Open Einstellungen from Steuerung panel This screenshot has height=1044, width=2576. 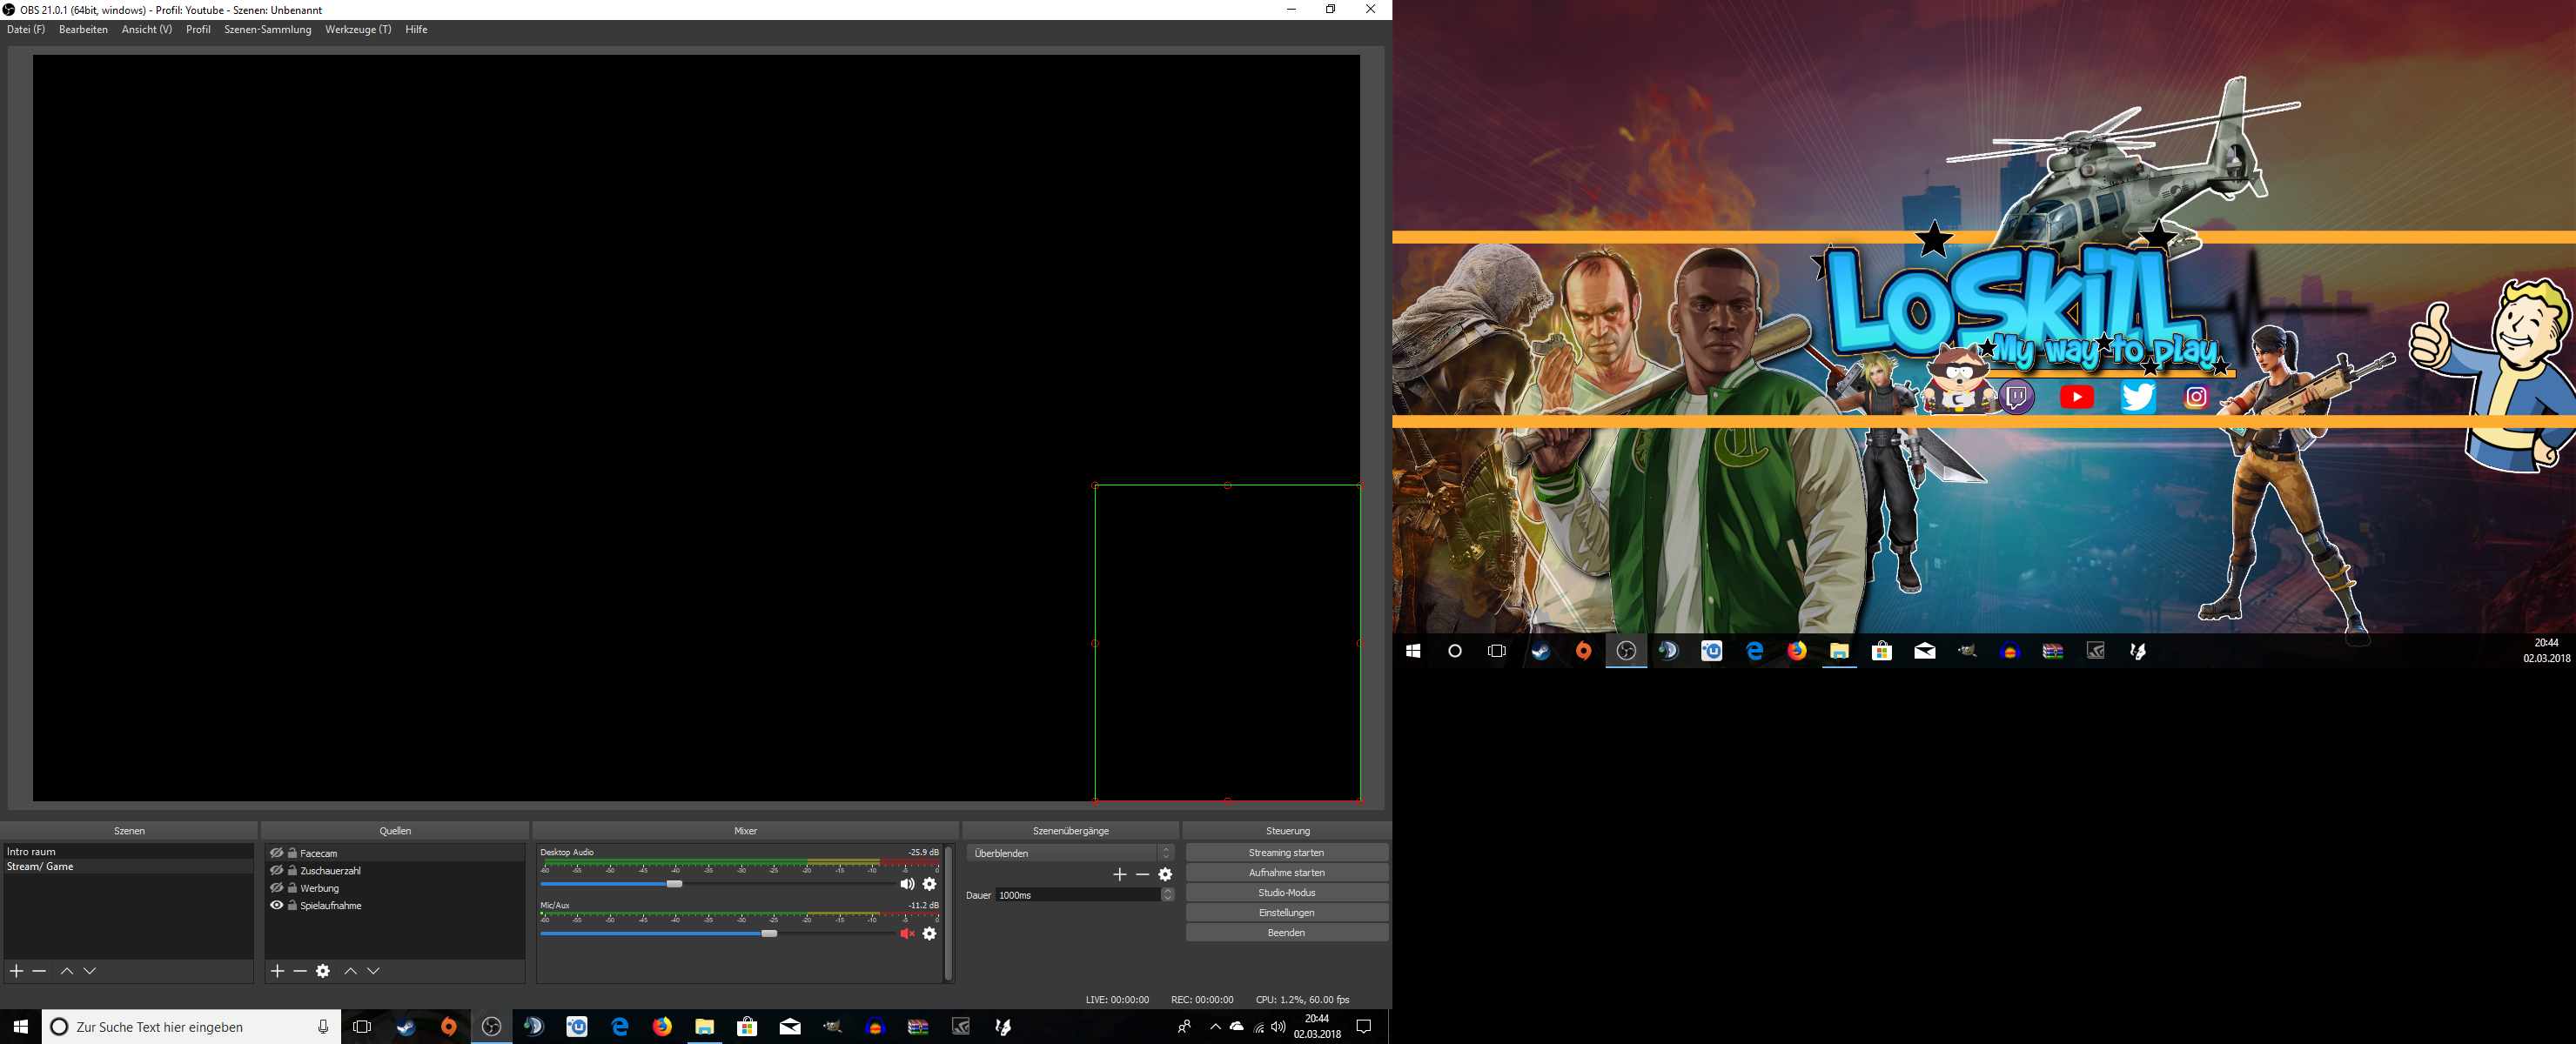click(1286, 913)
